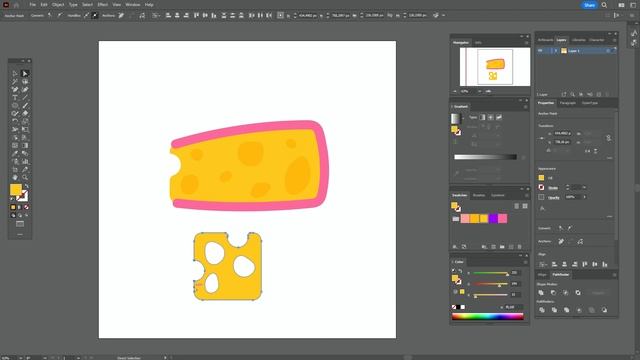
Task: Select the Free Transform tool
Action: point(25,129)
